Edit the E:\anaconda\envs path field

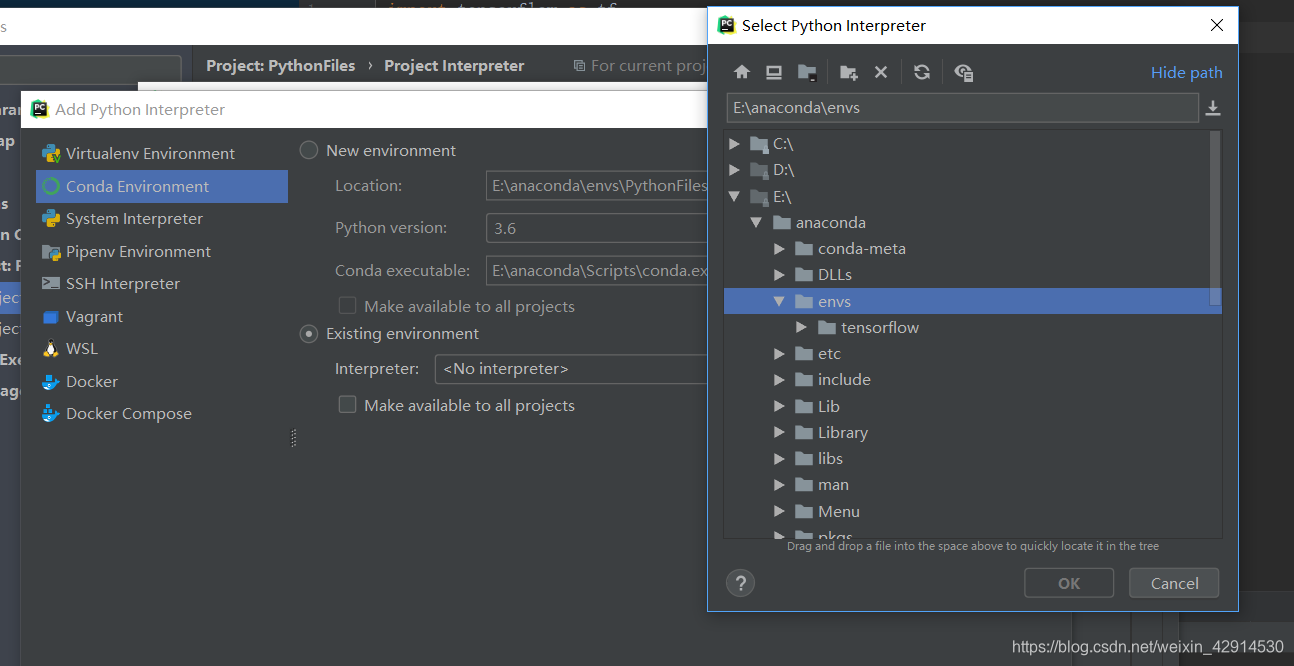(x=963, y=108)
